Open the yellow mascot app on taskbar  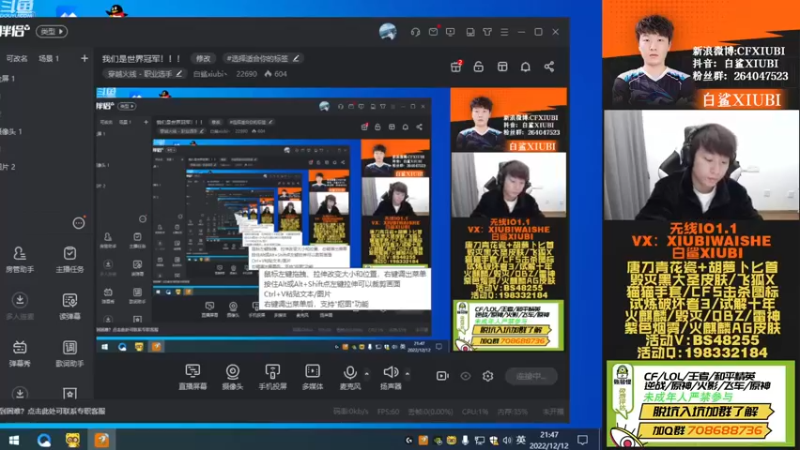72,440
